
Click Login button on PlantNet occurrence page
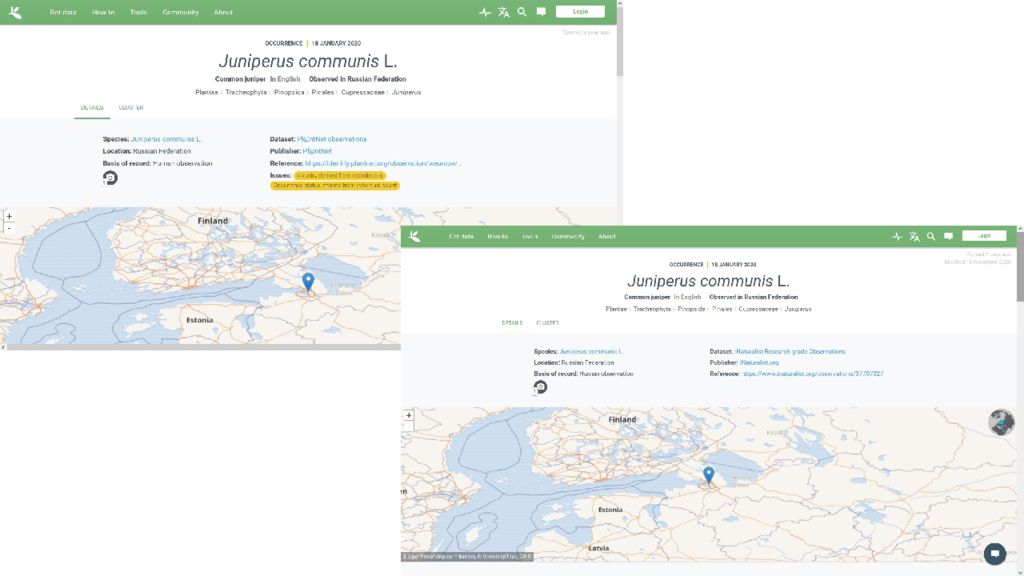pos(580,12)
